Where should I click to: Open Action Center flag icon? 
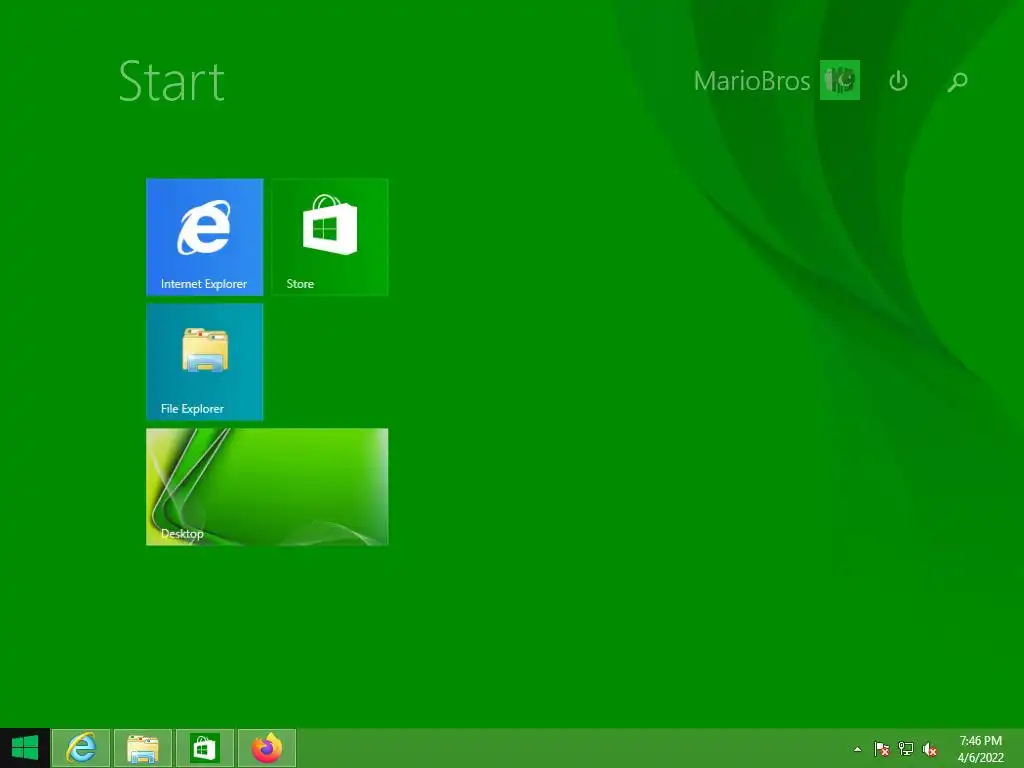click(882, 749)
